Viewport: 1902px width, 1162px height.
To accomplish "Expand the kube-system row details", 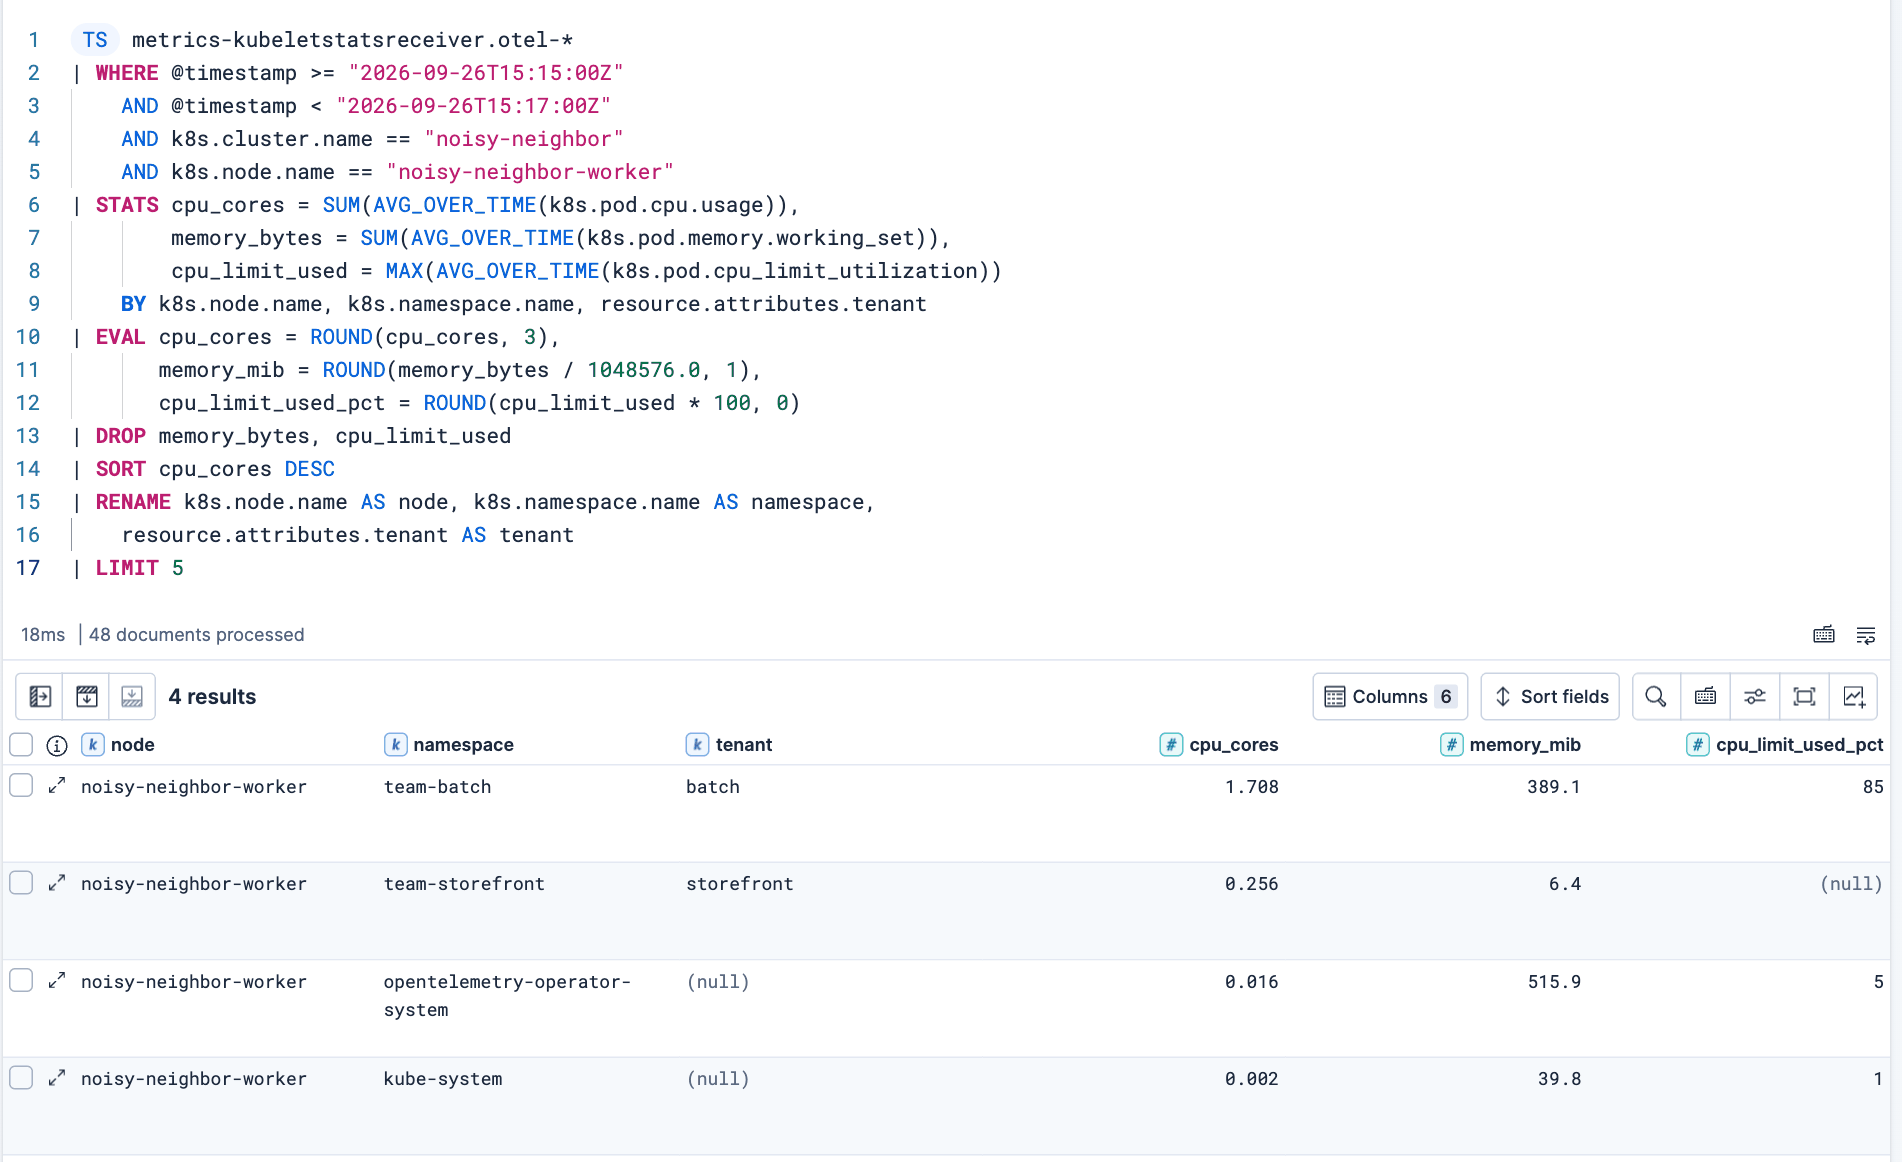I will pyautogui.click(x=57, y=1078).
